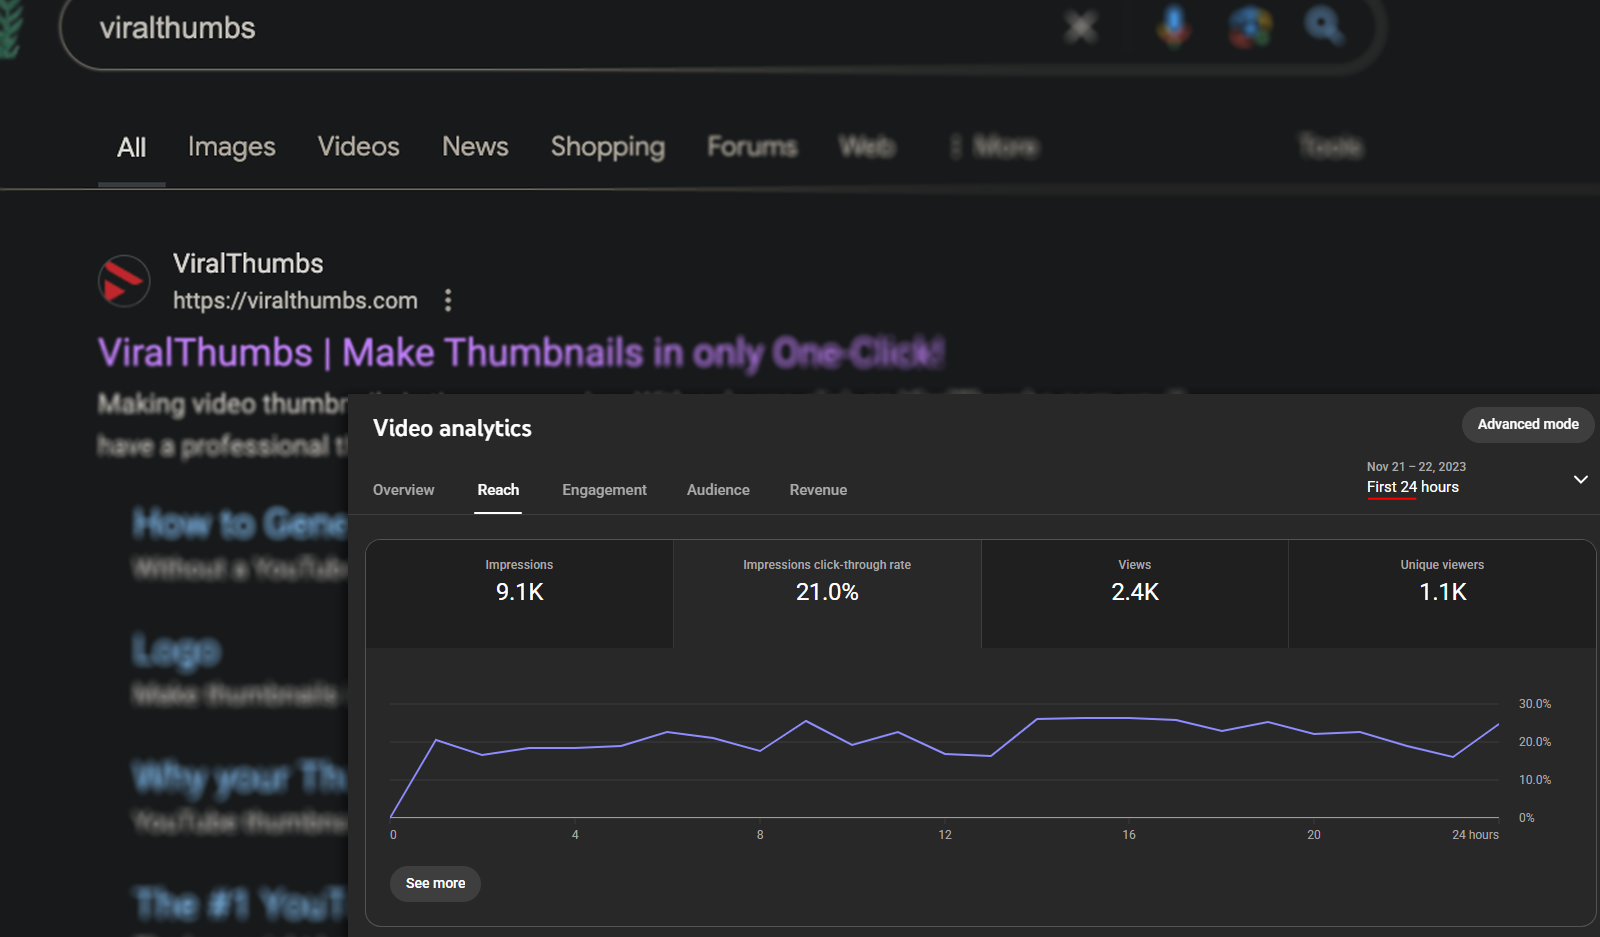Switch to the Audience analytics tab
Screen dimensions: 1600x937
point(718,490)
